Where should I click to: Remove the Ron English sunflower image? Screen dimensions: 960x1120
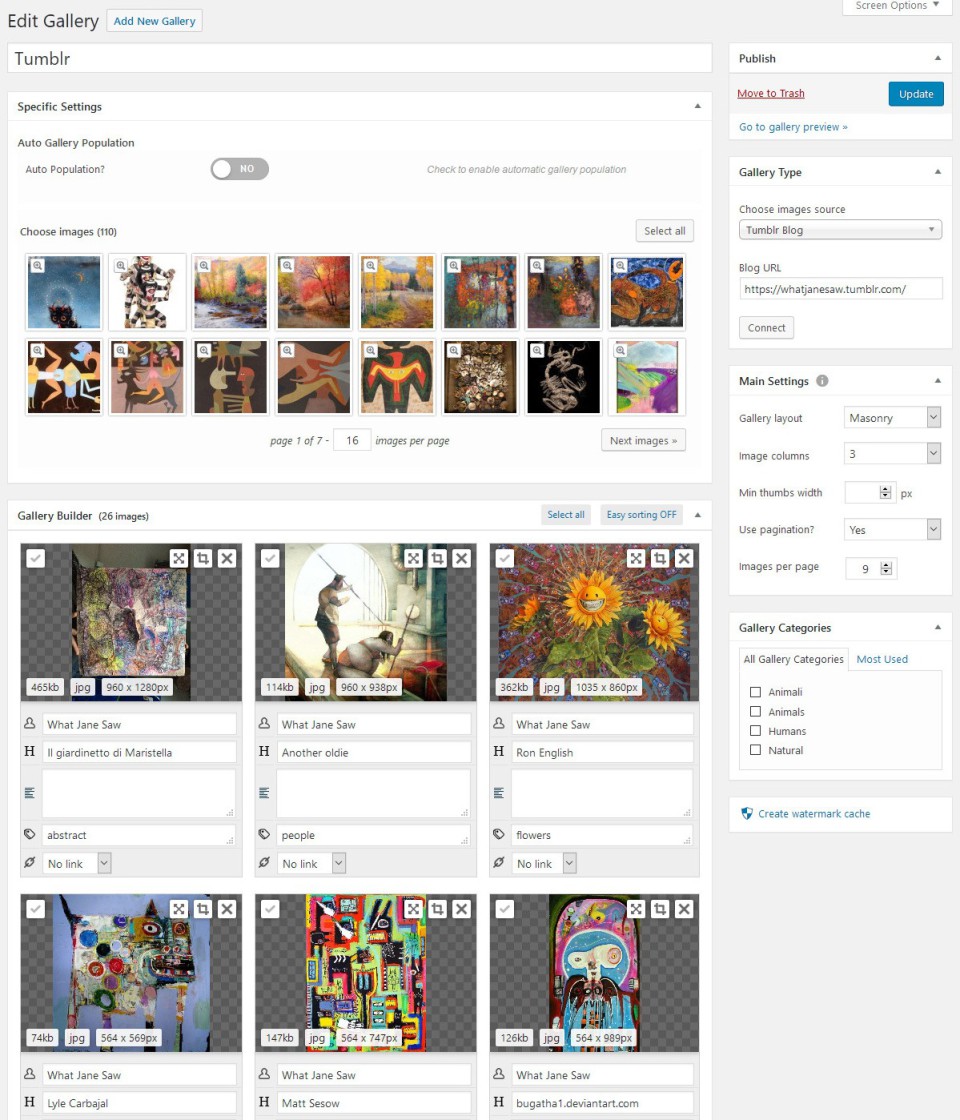[x=684, y=558]
